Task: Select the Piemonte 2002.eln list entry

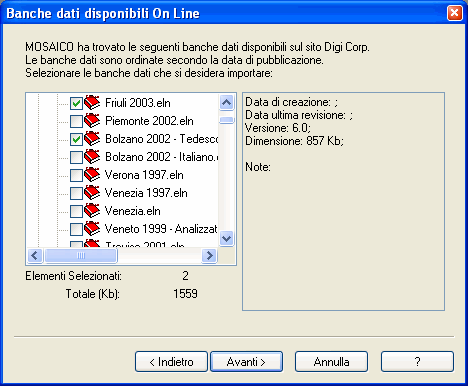Action: [x=149, y=121]
